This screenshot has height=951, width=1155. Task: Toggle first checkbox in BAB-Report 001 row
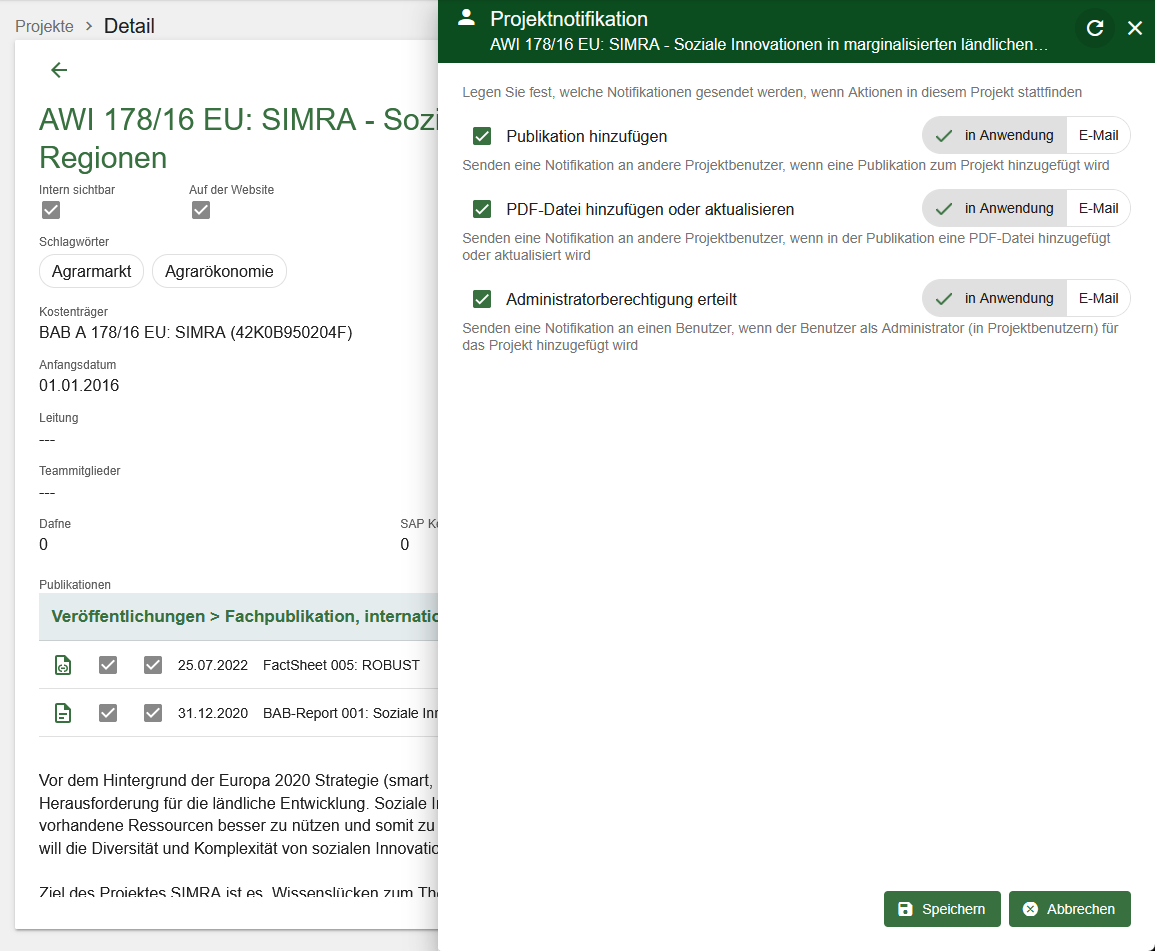[x=108, y=713]
